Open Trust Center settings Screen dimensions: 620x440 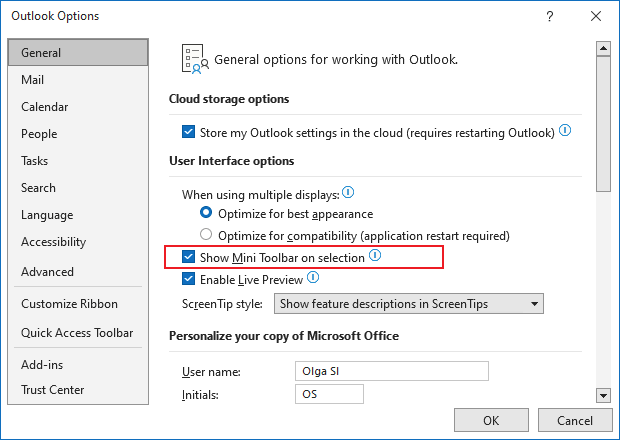click(x=78, y=390)
